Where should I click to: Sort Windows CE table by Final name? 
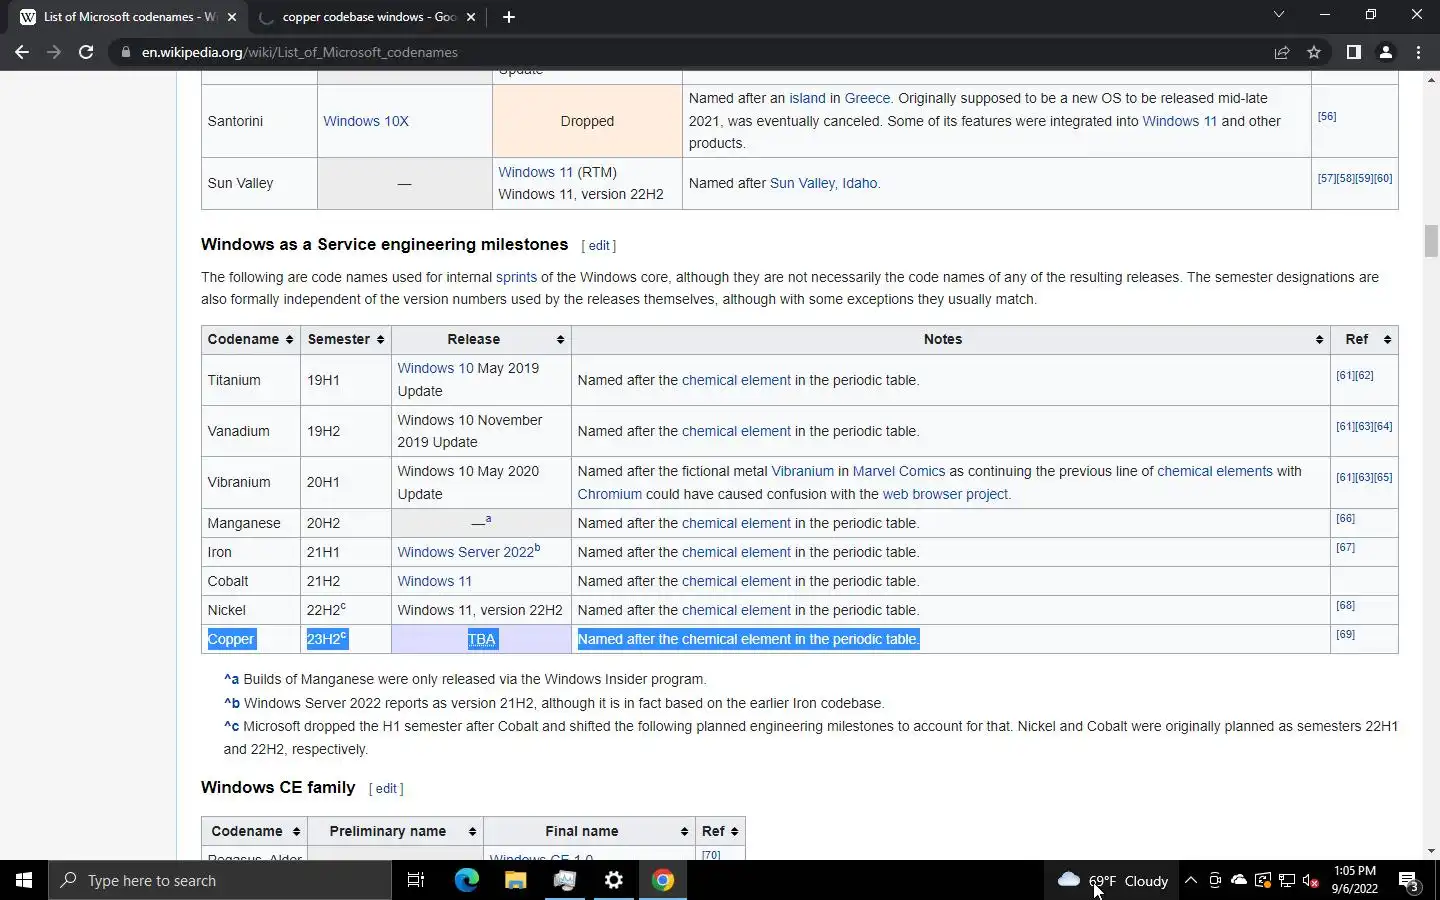[589, 831]
